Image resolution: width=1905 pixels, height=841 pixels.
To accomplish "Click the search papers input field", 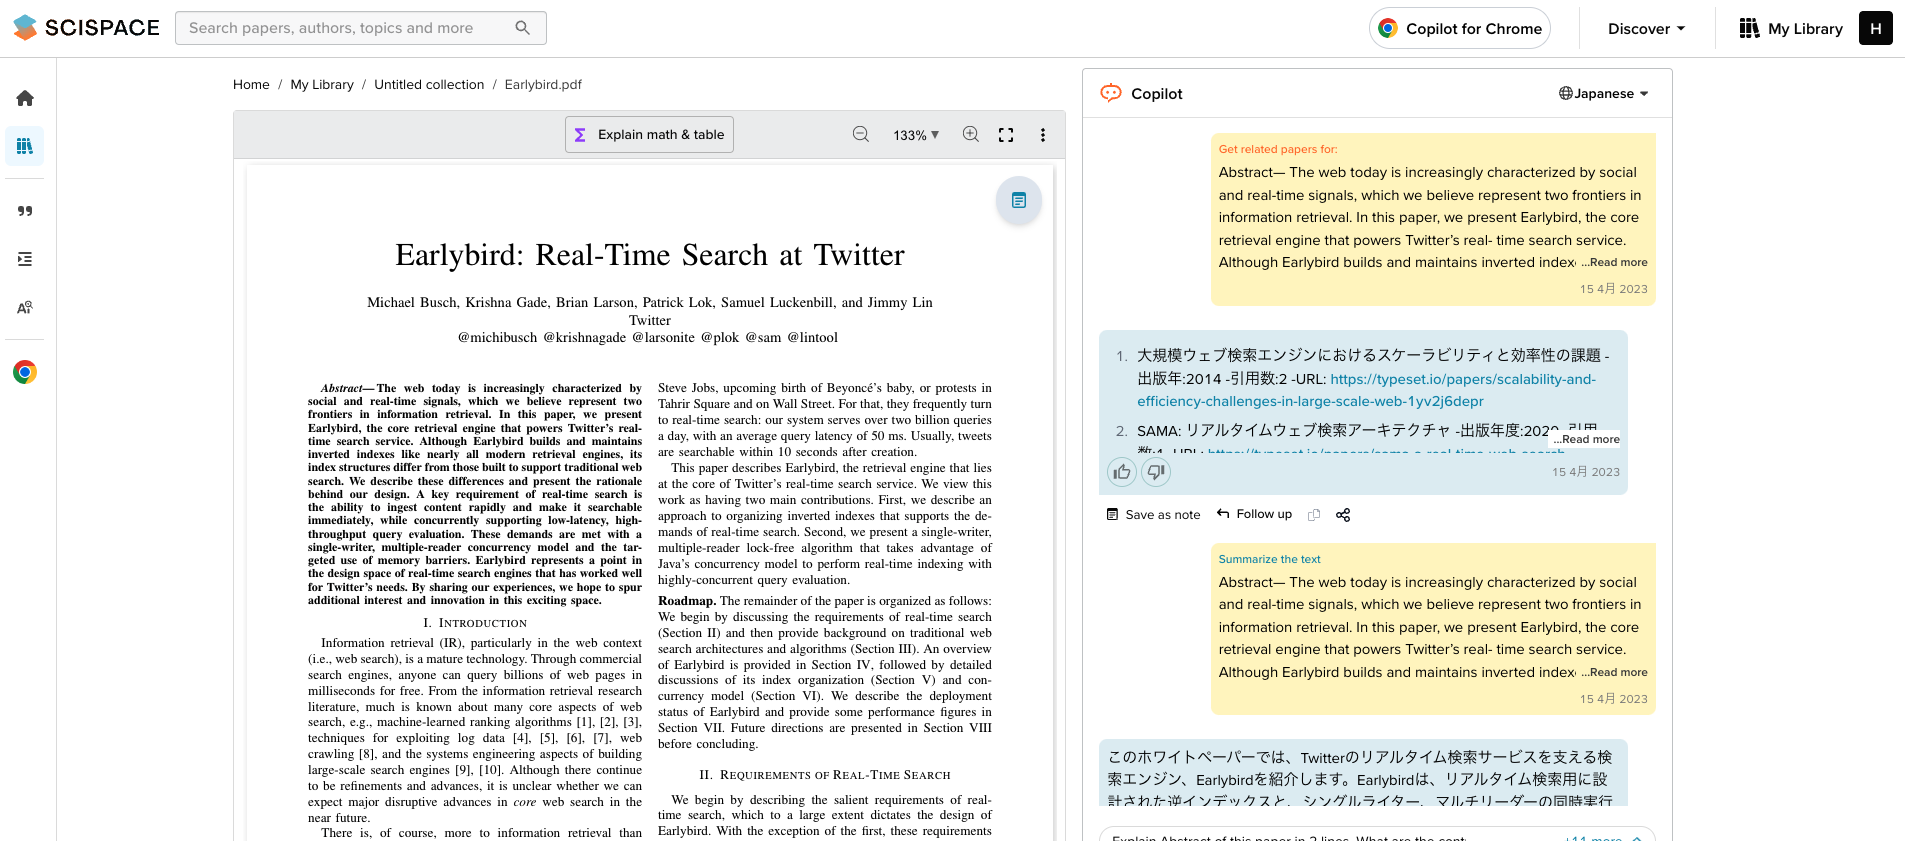I will point(350,28).
